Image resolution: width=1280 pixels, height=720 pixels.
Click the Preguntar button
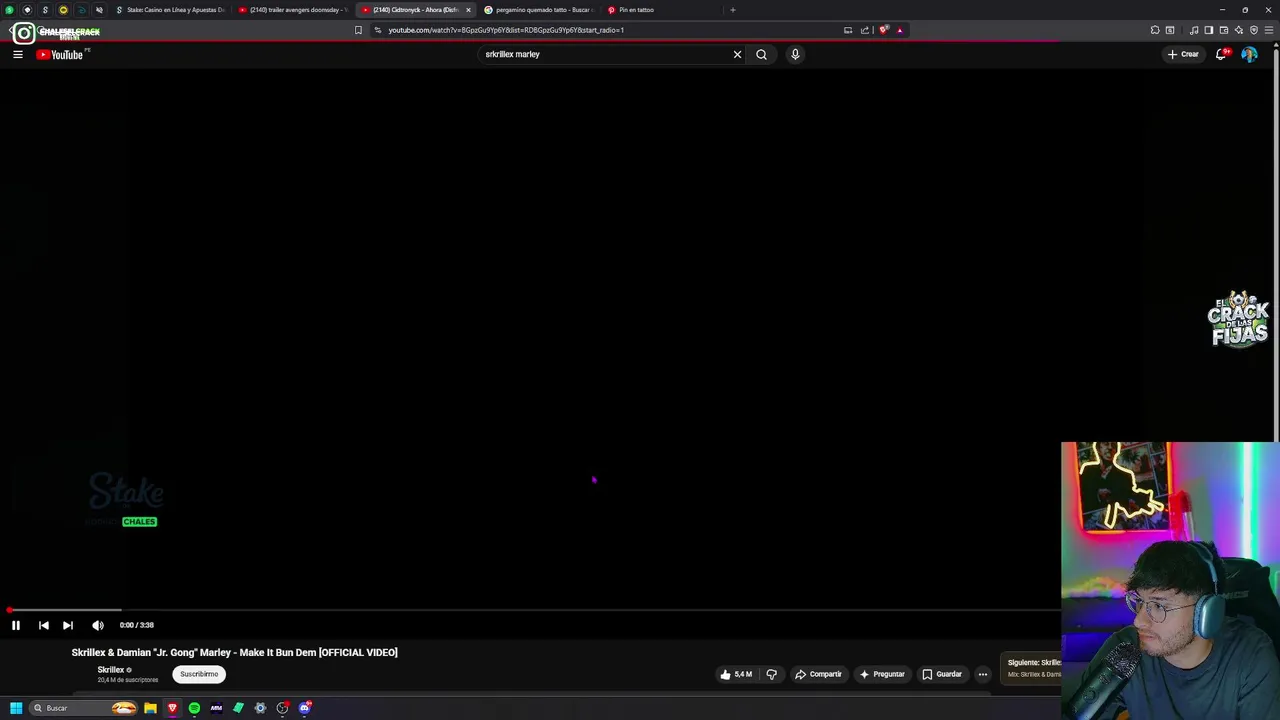(x=881, y=674)
